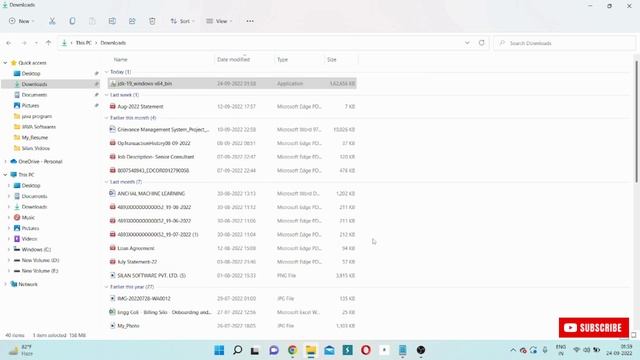The height and width of the screenshot is (360, 640).
Task: Select Loan Agreement PDF file
Action: (232, 248)
